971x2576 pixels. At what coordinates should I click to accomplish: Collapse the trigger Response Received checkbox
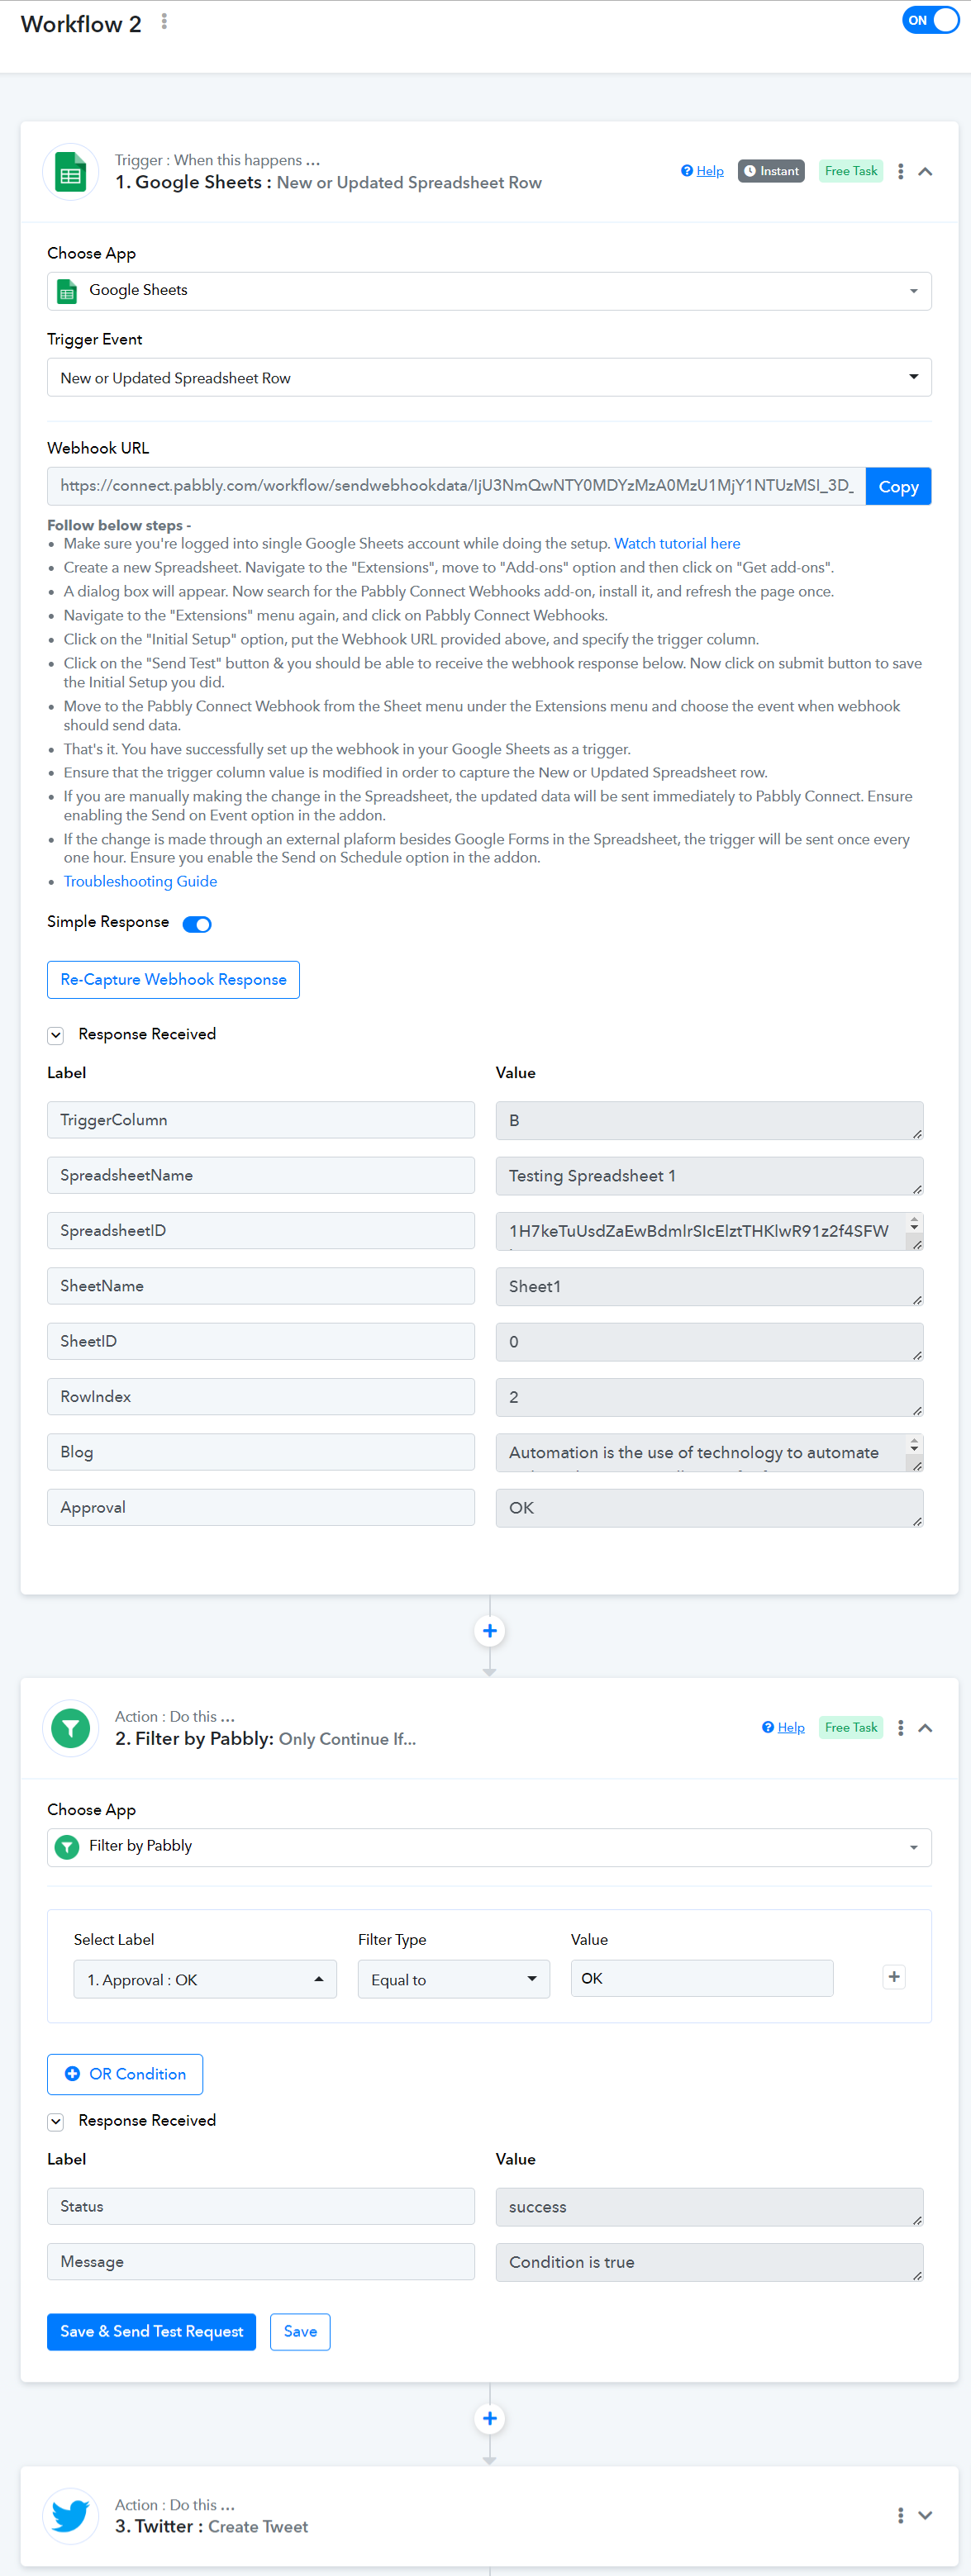coord(56,1035)
